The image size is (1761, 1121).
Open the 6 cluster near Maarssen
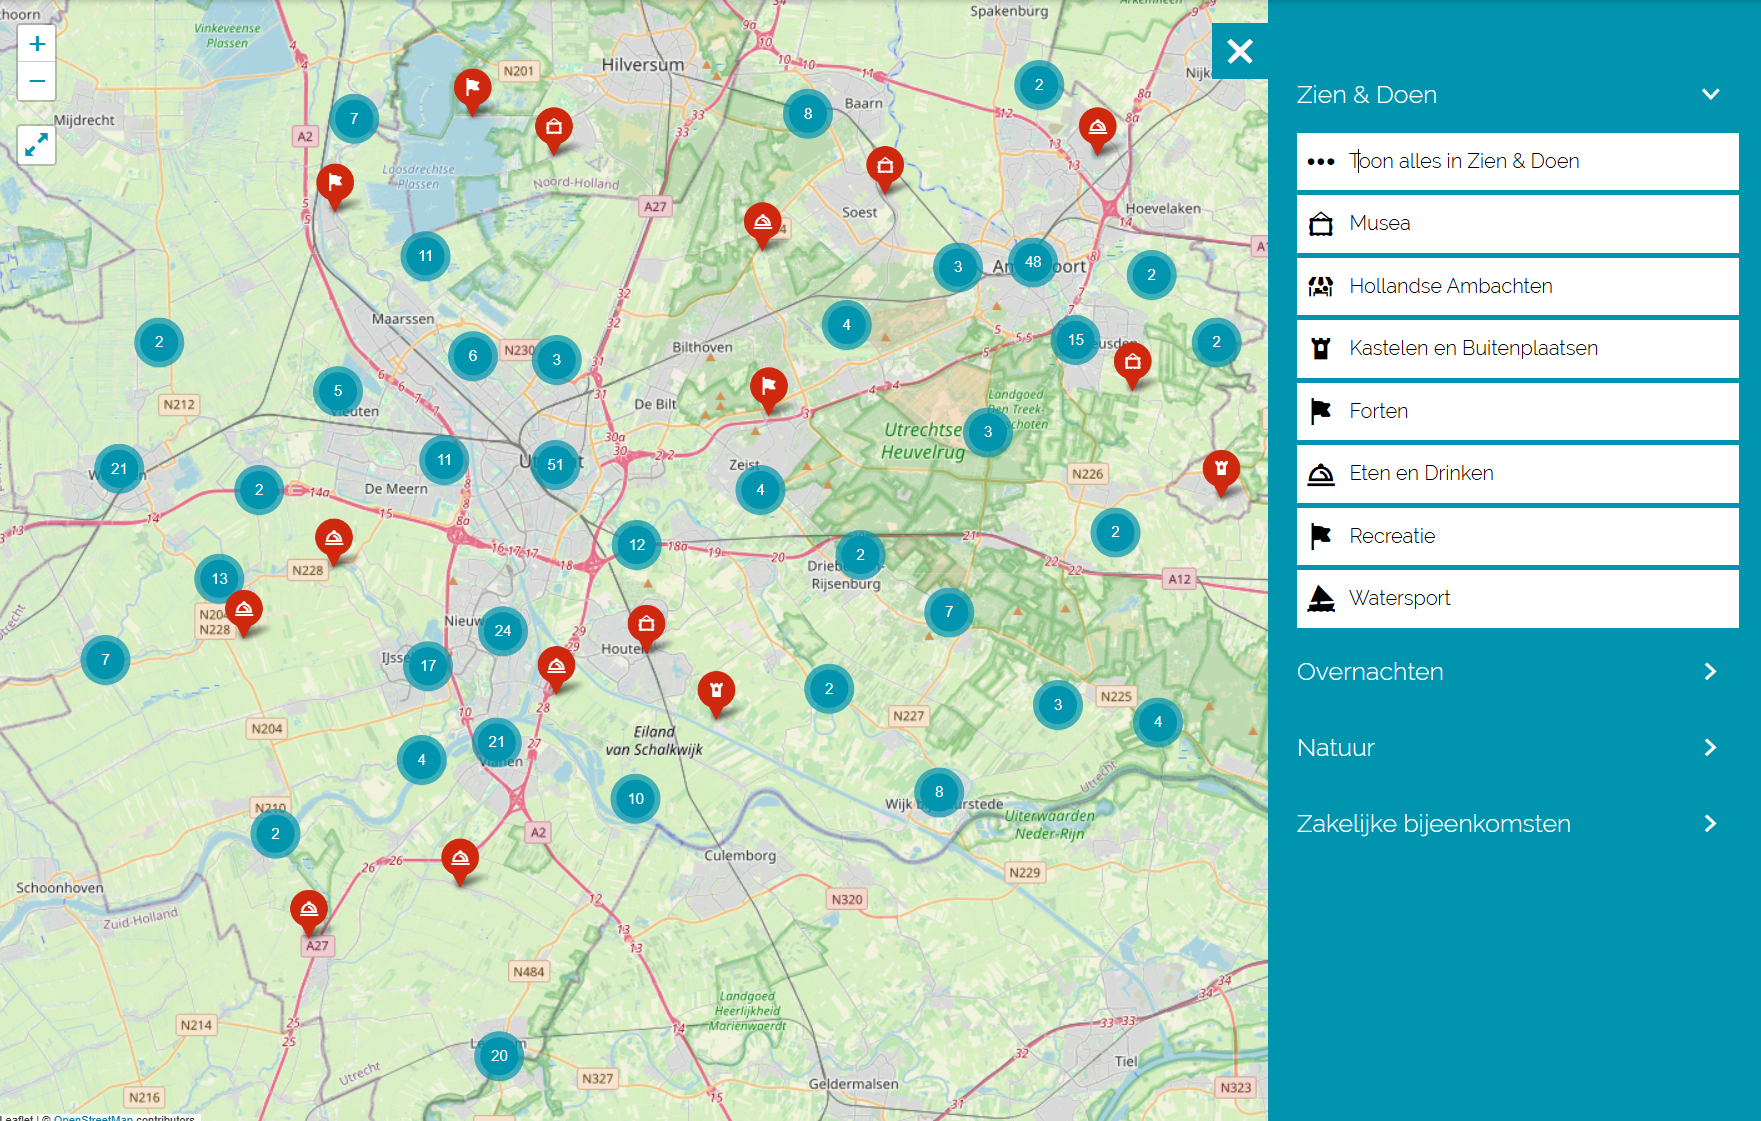point(473,356)
